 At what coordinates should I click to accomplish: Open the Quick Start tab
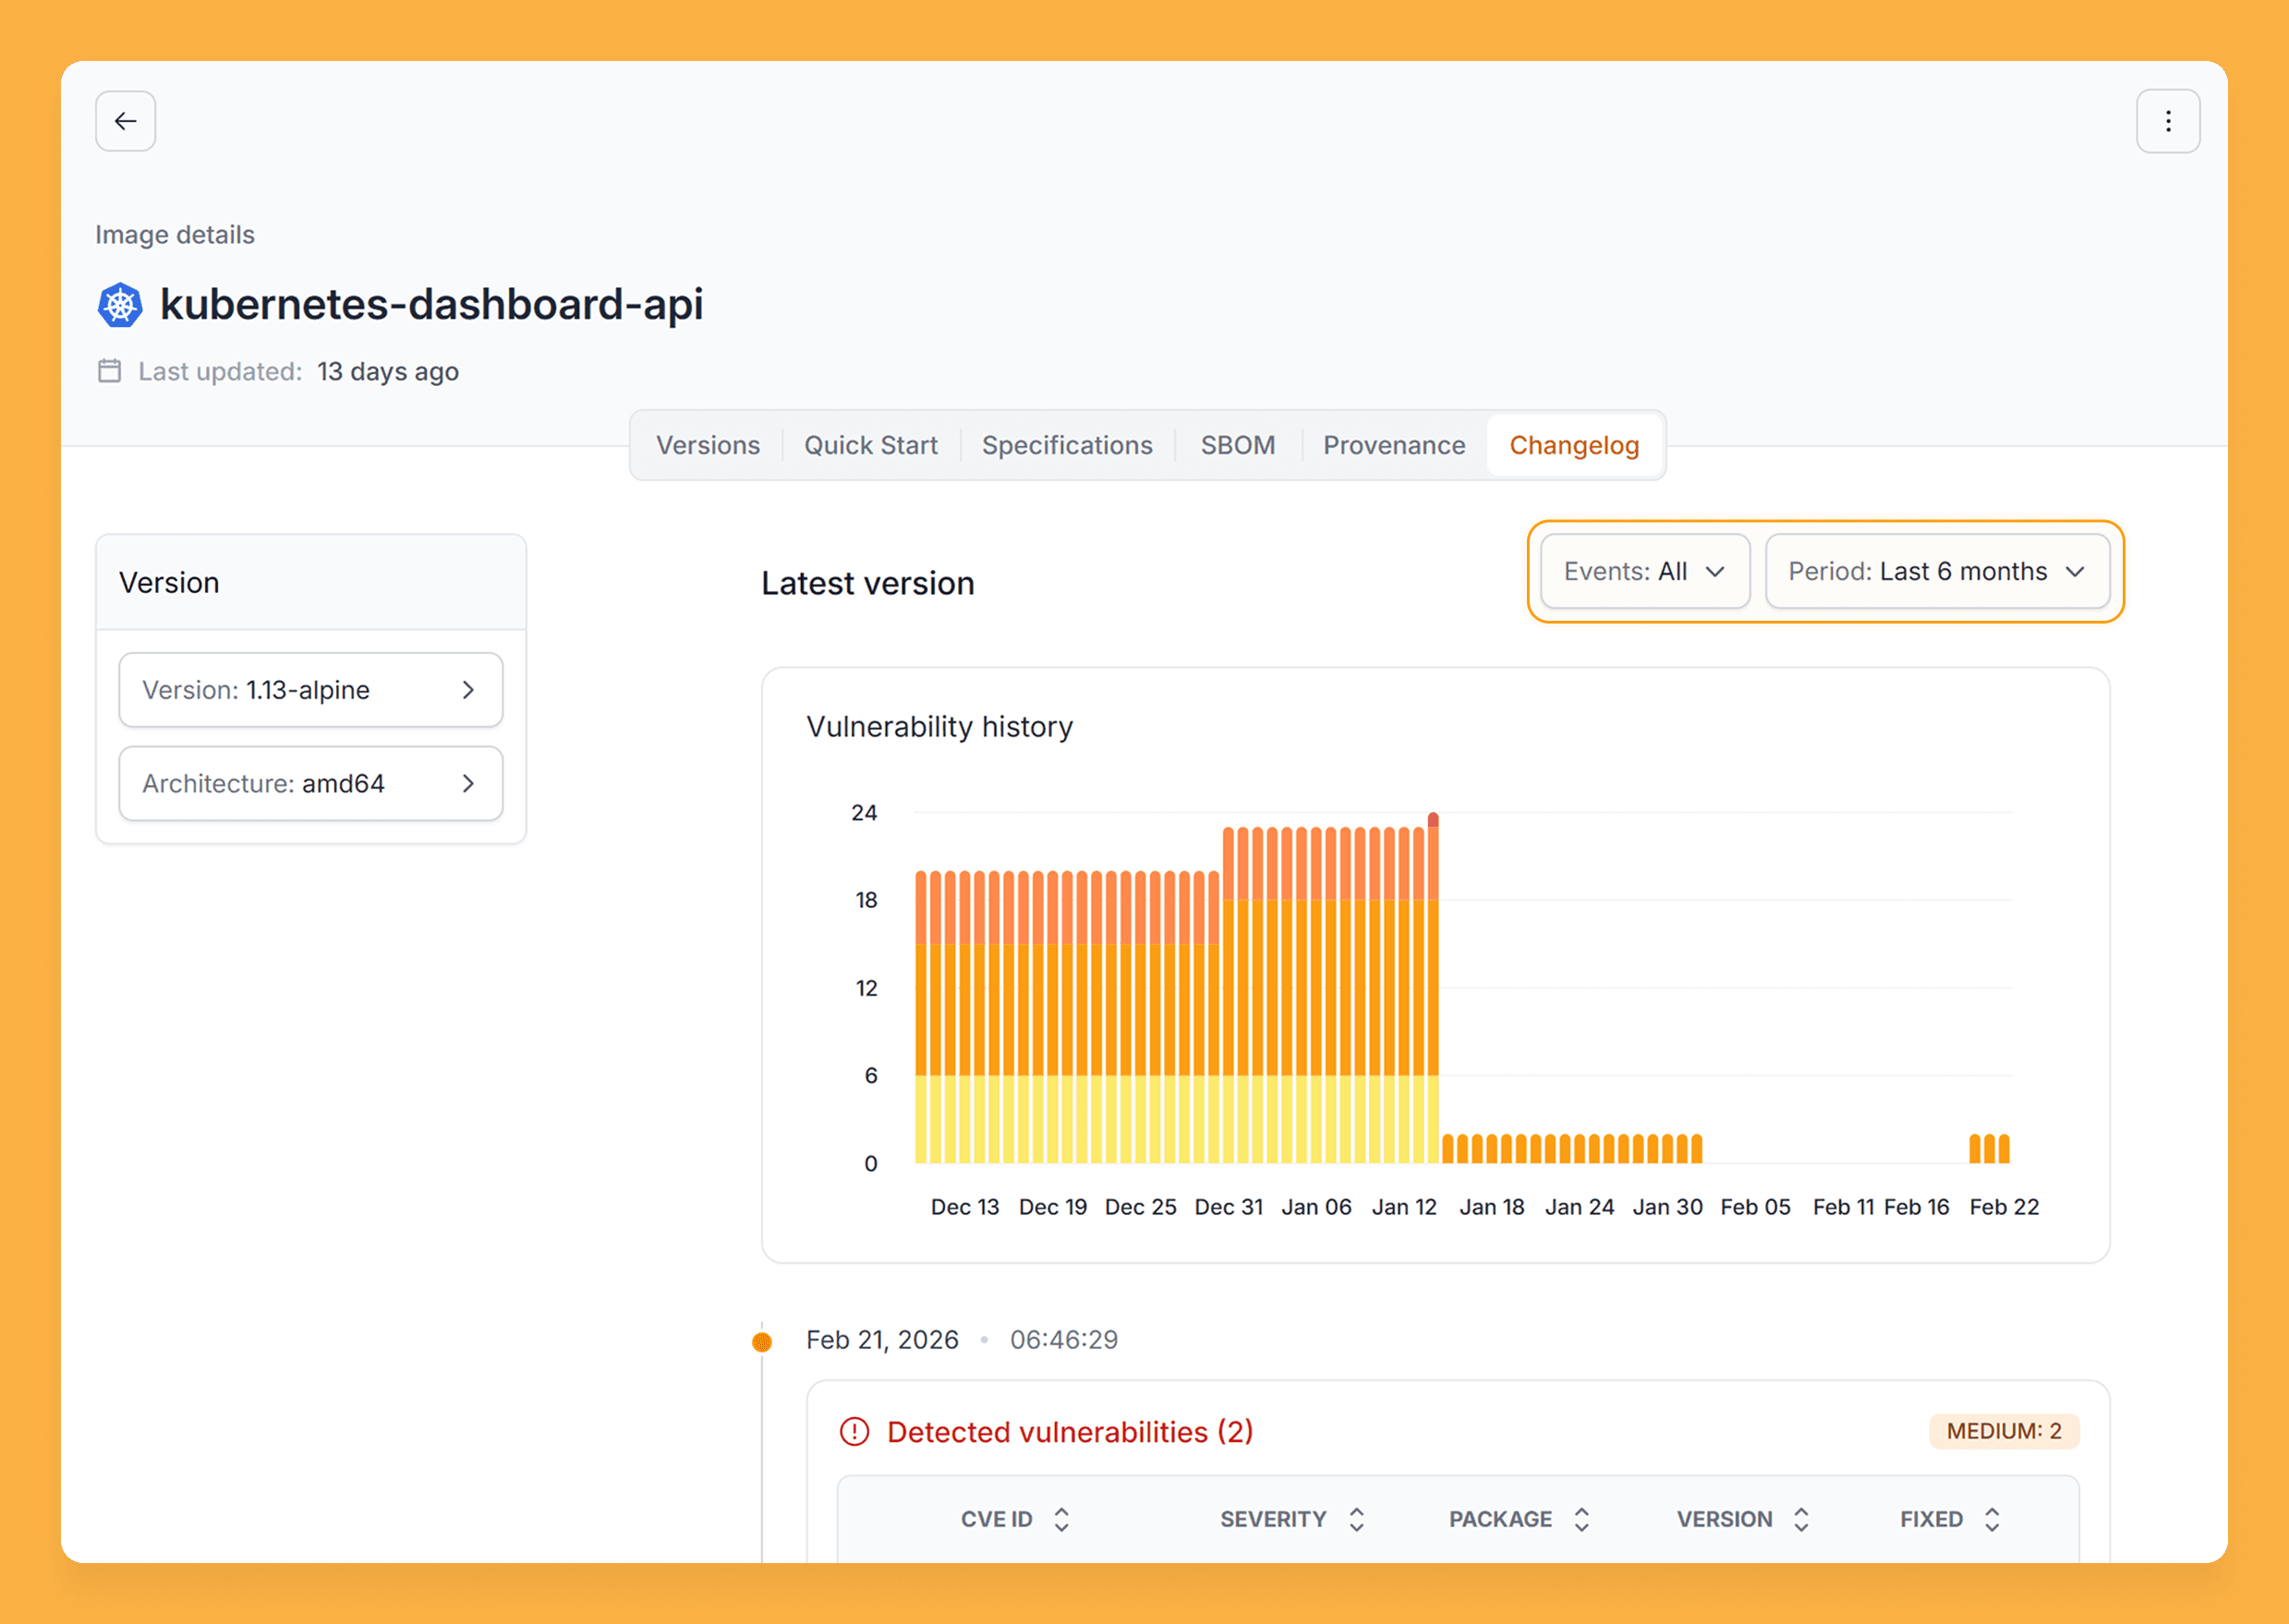(870, 445)
